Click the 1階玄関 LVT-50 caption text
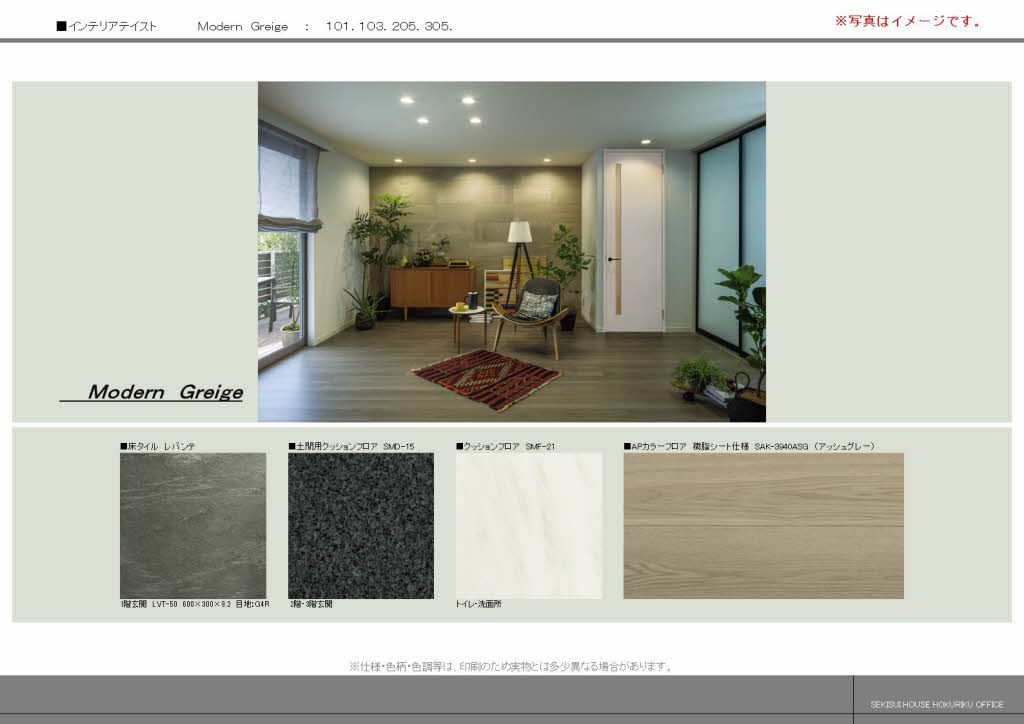The image size is (1024, 724). [x=195, y=605]
